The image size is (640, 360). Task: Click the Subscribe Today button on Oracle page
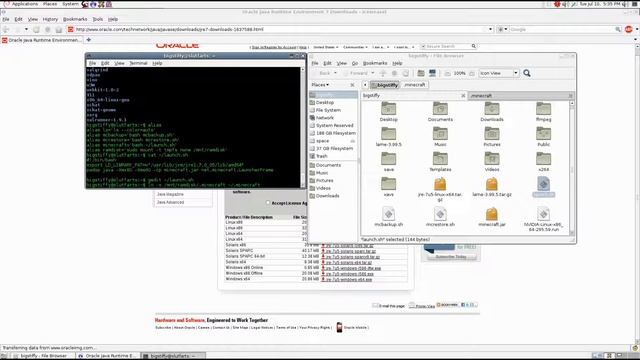tap(451, 257)
